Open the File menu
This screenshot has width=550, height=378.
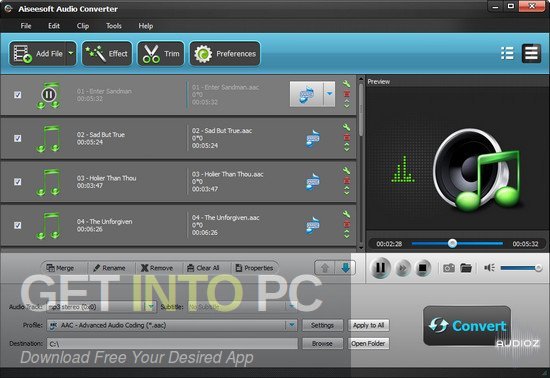click(26, 26)
